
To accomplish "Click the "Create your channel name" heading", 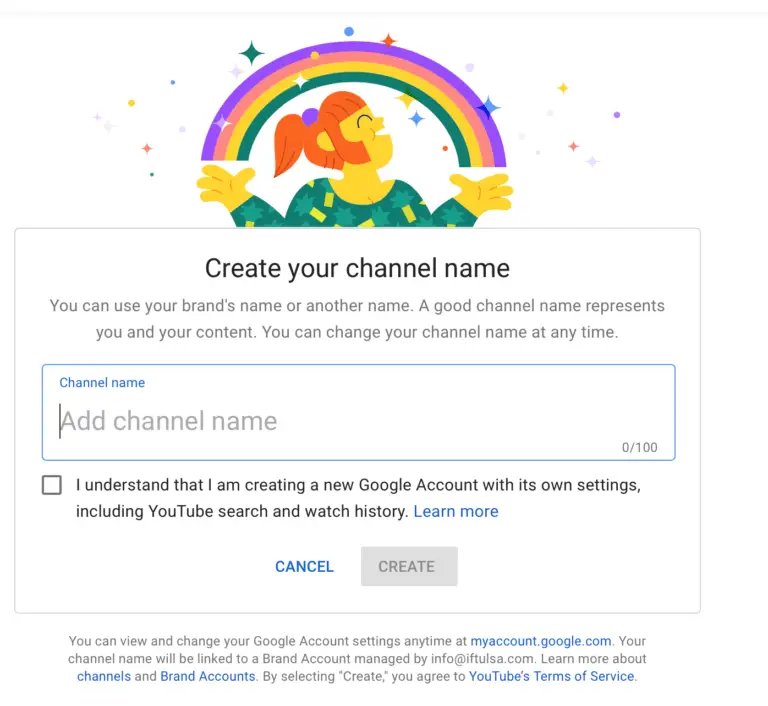I will (x=357, y=268).
